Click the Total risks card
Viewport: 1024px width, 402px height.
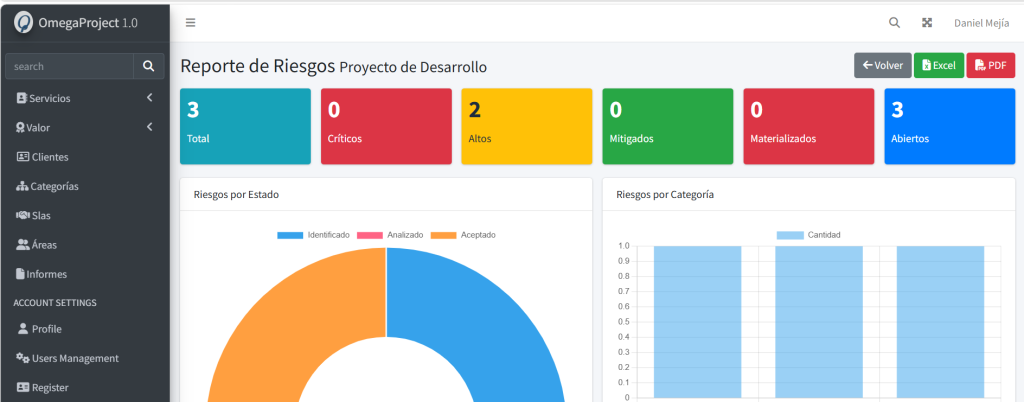tap(246, 127)
